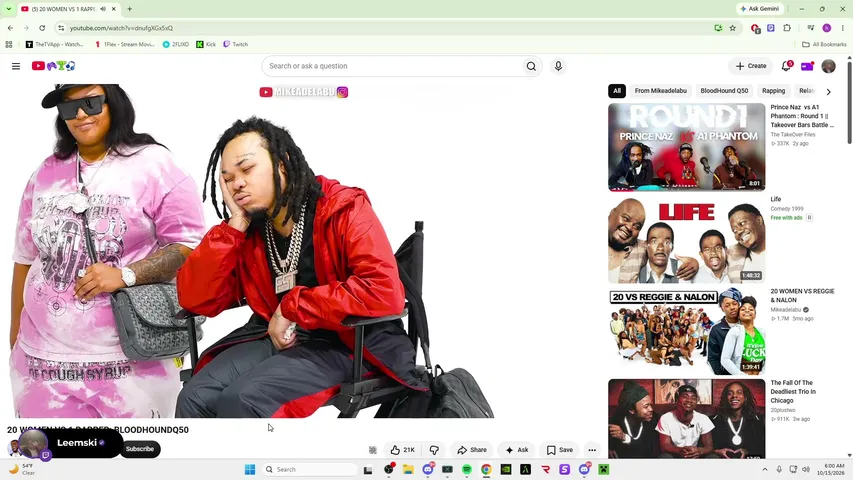Open the Windows Start menu

(x=250, y=469)
